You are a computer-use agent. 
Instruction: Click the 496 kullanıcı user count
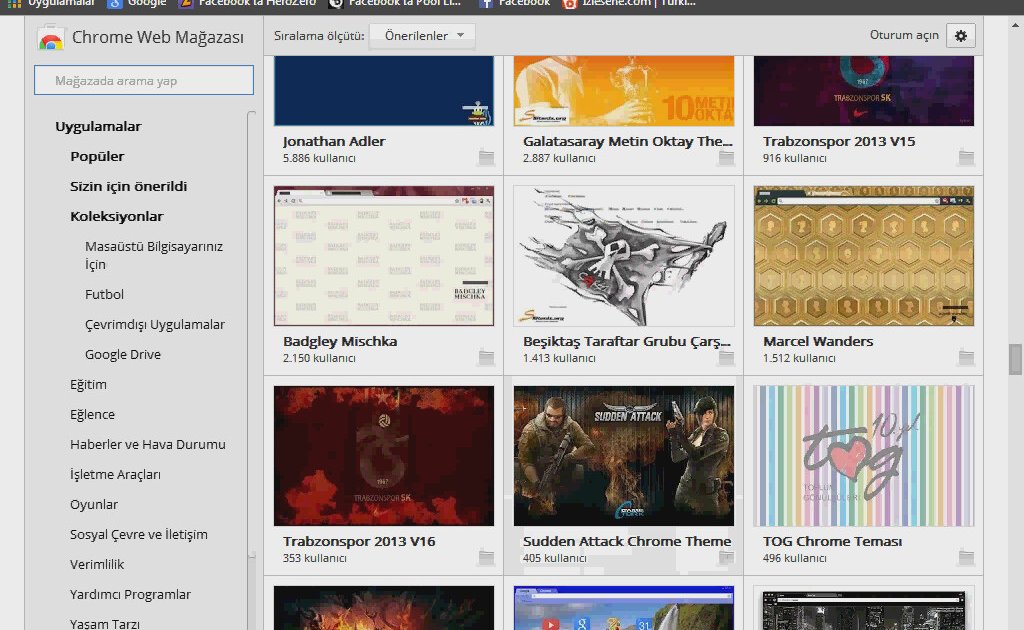click(x=794, y=558)
